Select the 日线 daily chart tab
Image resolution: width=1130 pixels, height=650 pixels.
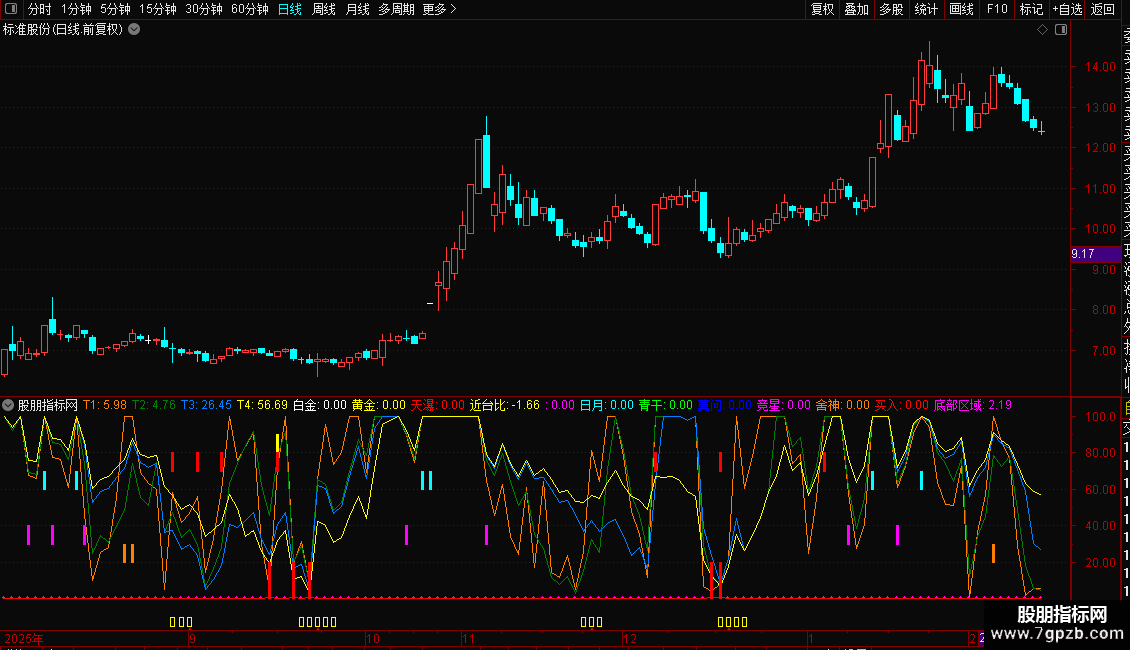coord(290,9)
